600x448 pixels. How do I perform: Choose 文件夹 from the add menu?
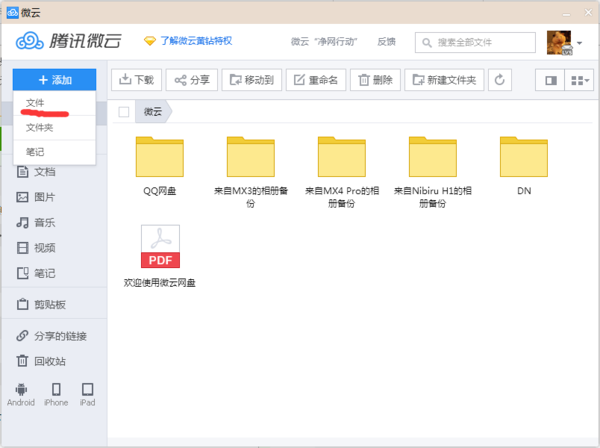(54, 127)
